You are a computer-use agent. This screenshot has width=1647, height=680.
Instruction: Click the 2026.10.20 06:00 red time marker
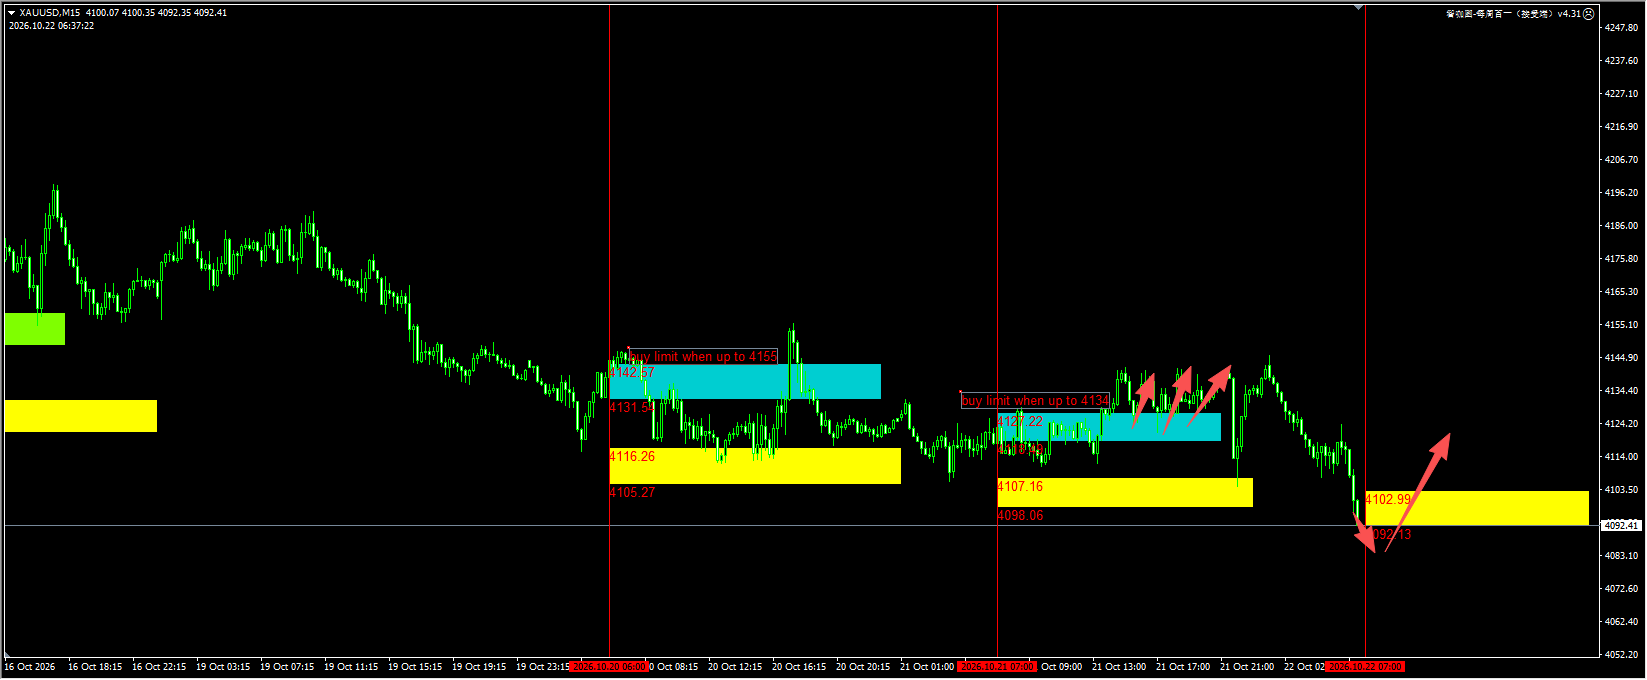(610, 667)
